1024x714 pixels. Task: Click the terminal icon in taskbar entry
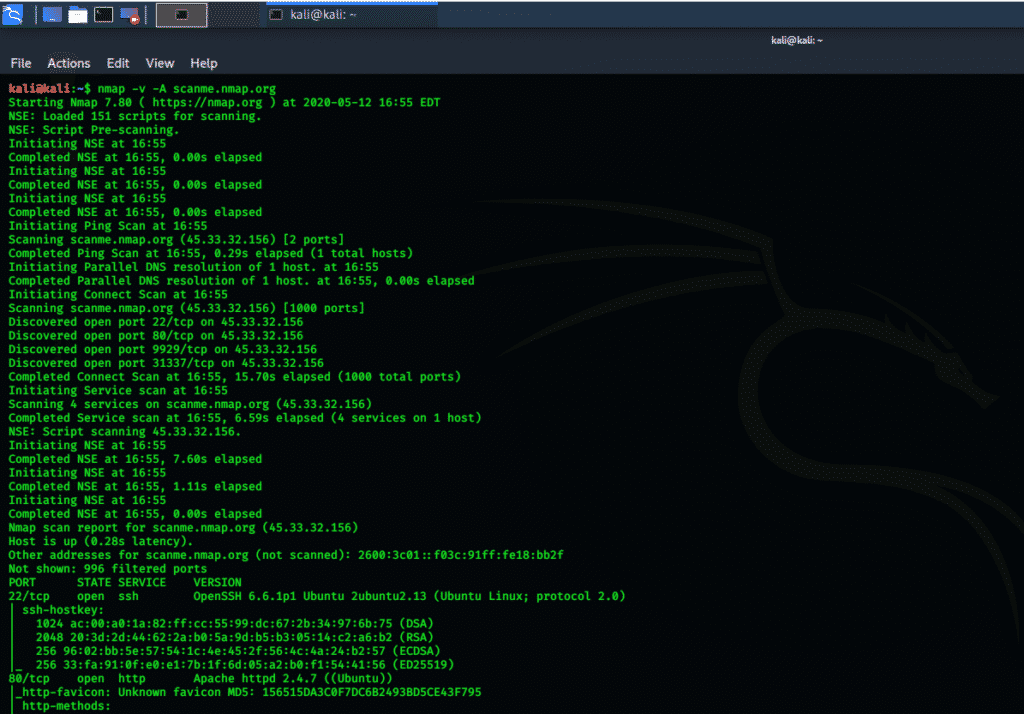click(276, 14)
